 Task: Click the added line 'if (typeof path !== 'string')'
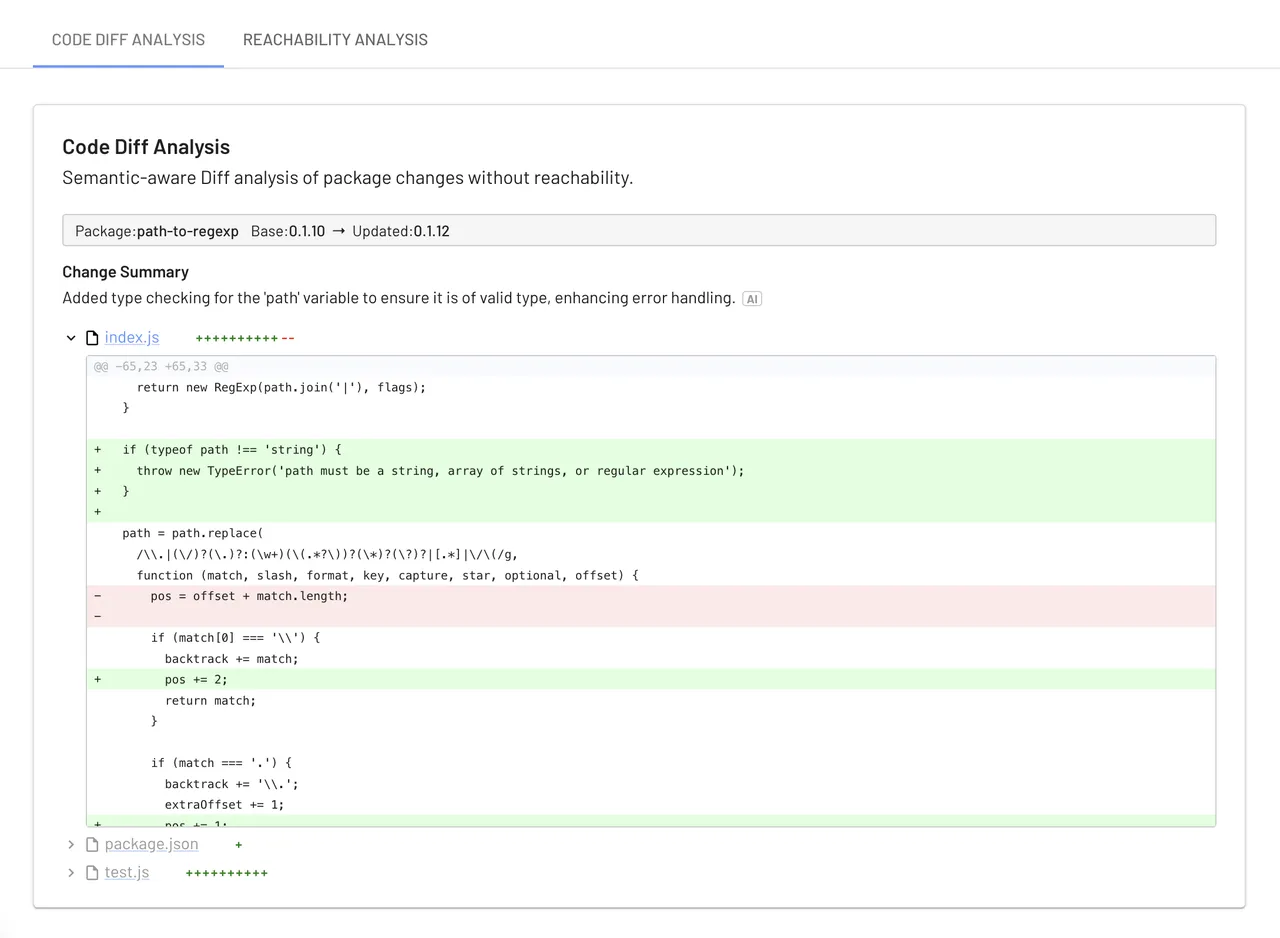click(651, 450)
